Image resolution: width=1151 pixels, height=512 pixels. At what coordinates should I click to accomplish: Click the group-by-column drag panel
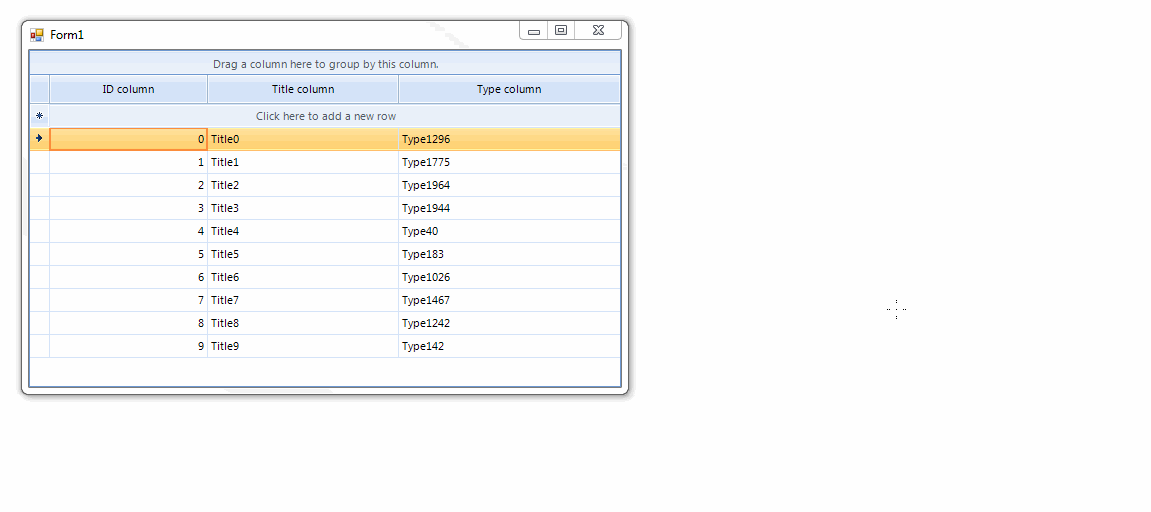point(326,64)
